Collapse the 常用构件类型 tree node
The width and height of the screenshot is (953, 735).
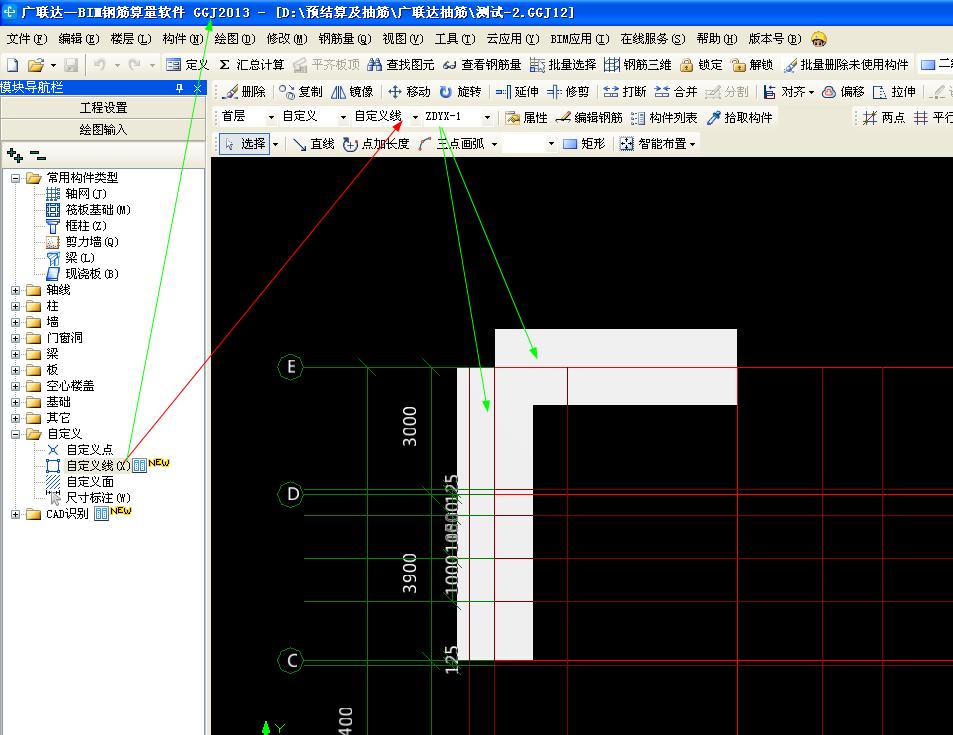click(x=16, y=178)
